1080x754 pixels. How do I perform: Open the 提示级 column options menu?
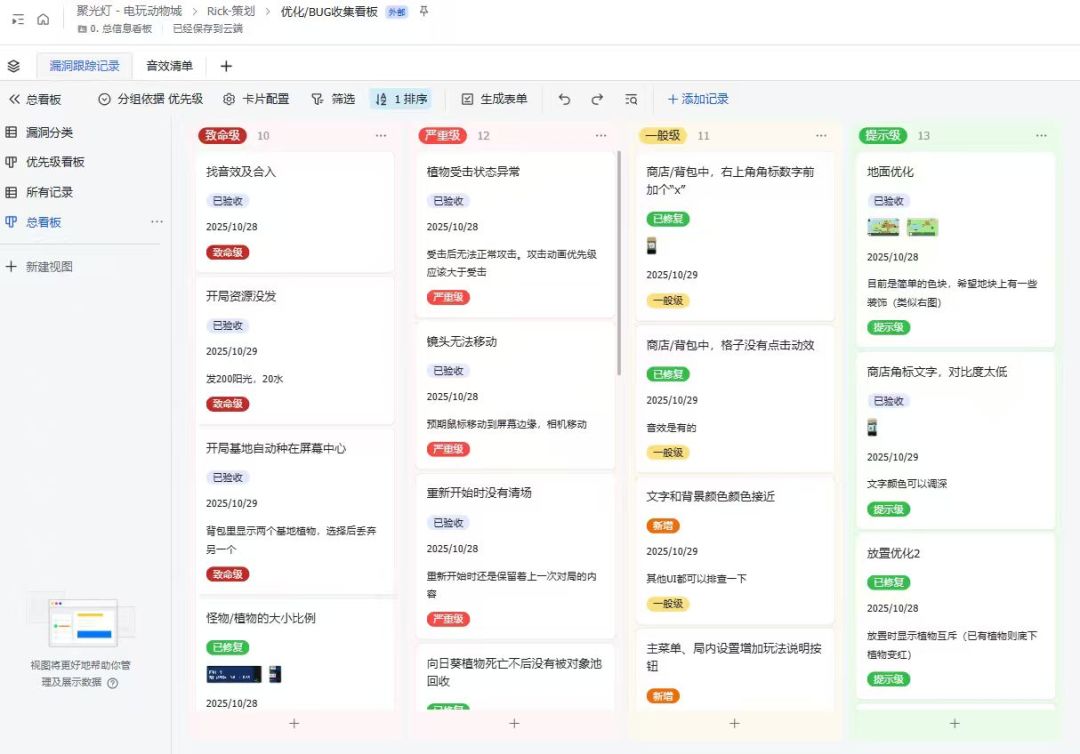pos(1041,136)
